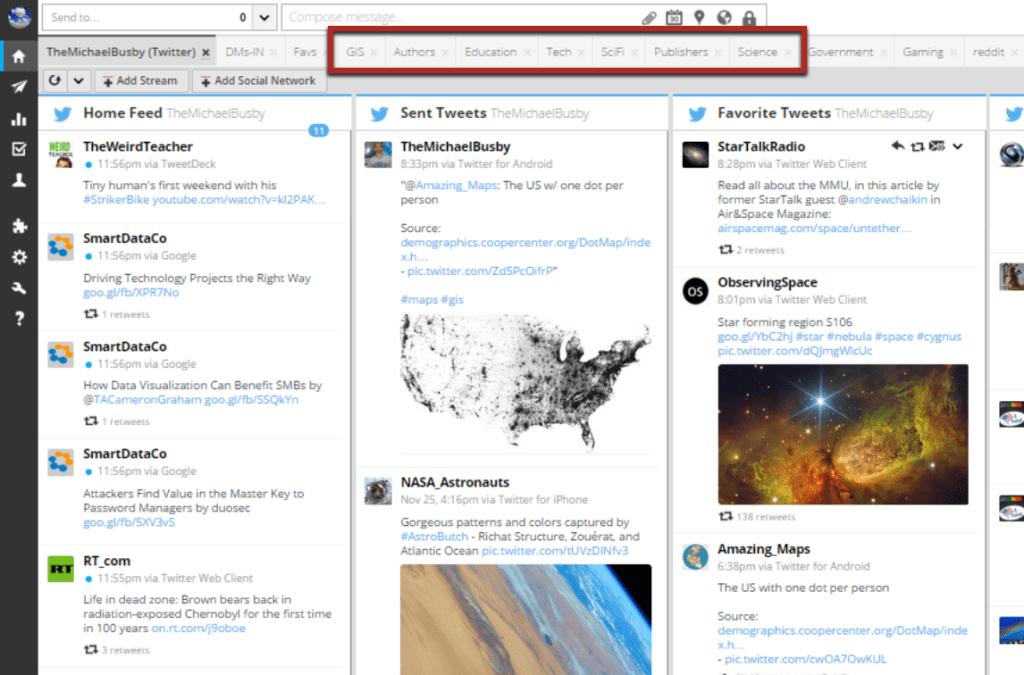Toggle message privacy with the lock icon
This screenshot has width=1024, height=675.
tap(748, 17)
